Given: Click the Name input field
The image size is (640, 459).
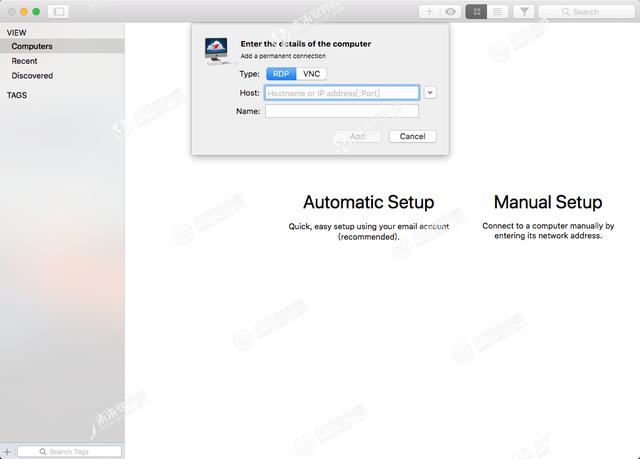Looking at the screenshot, I should point(342,111).
